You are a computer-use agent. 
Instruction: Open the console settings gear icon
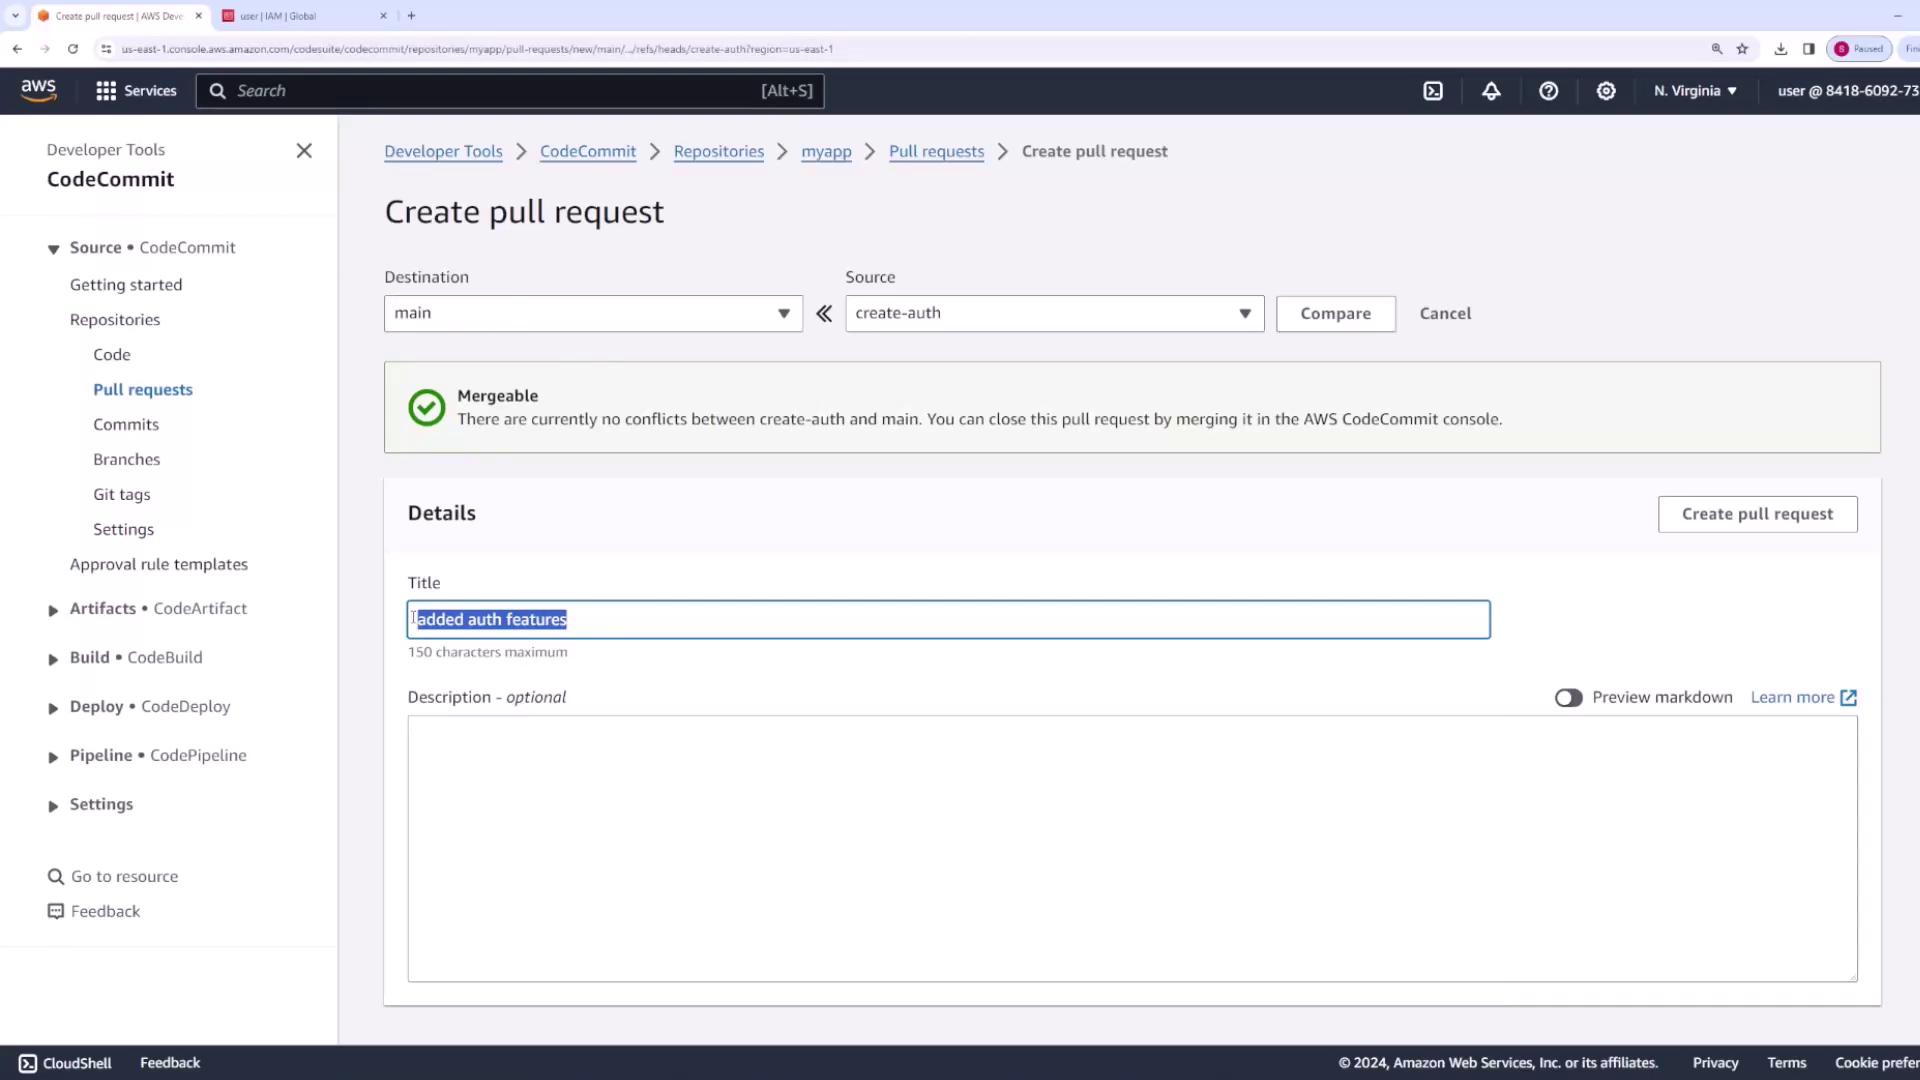(x=1606, y=91)
